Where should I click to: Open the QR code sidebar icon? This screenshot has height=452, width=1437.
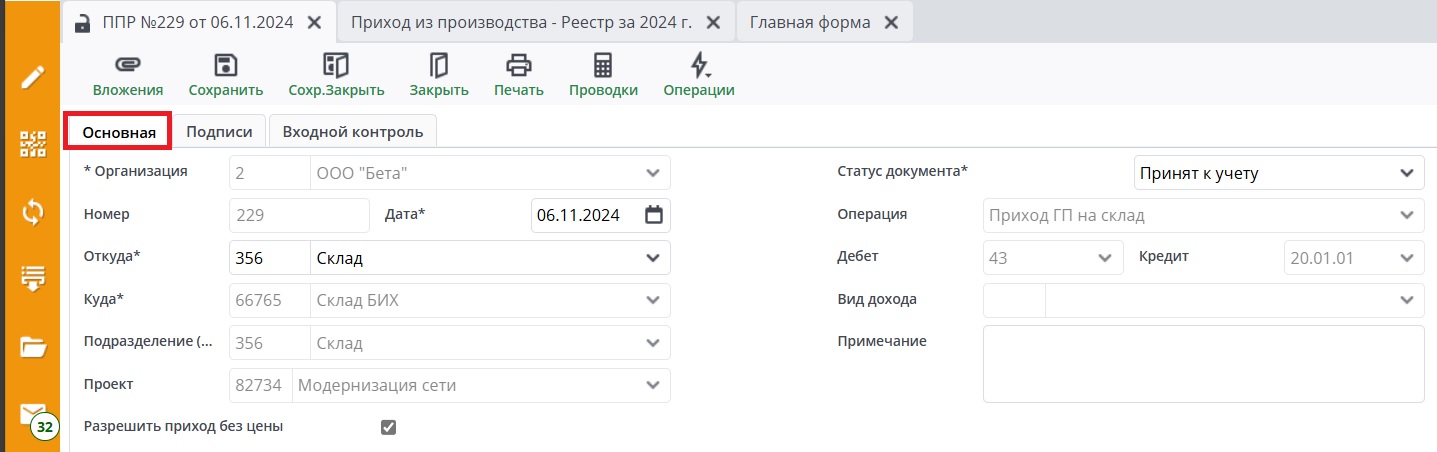(33, 144)
